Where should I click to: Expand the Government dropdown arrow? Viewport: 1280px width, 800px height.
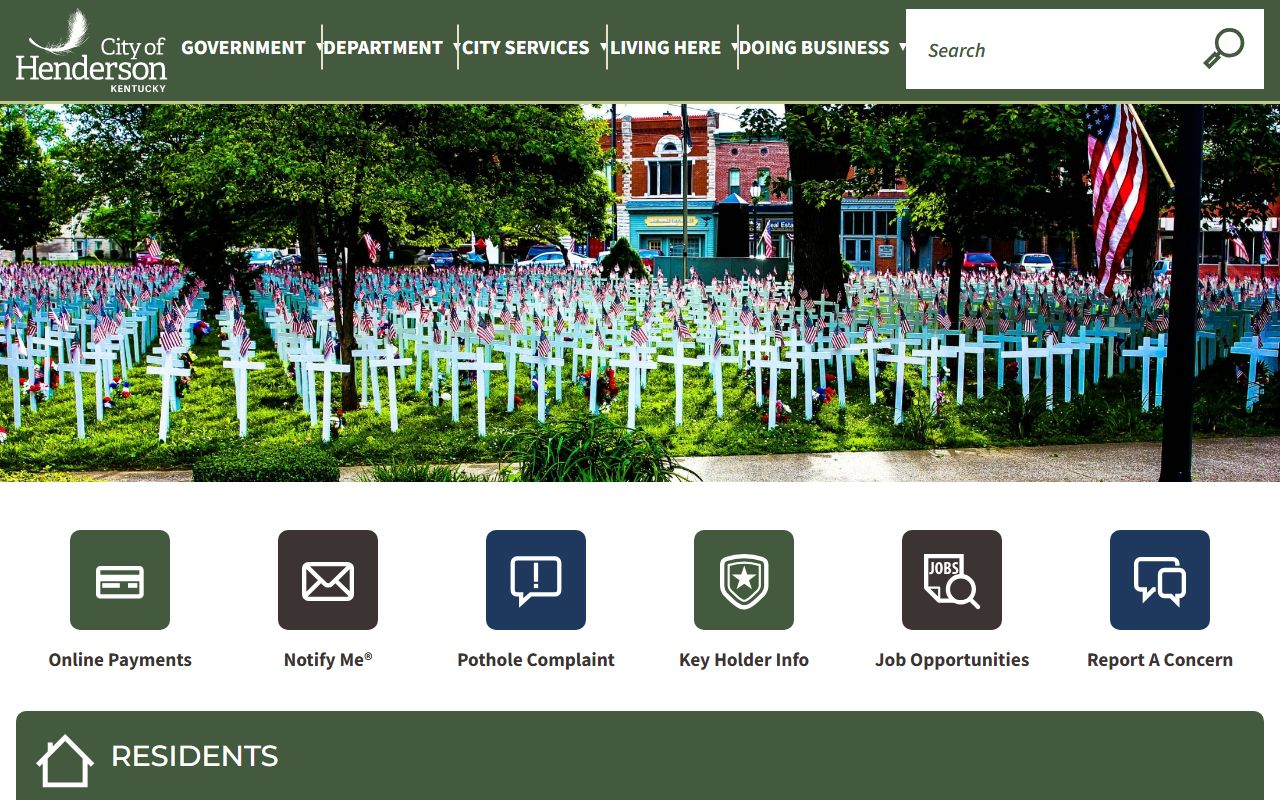tap(319, 48)
